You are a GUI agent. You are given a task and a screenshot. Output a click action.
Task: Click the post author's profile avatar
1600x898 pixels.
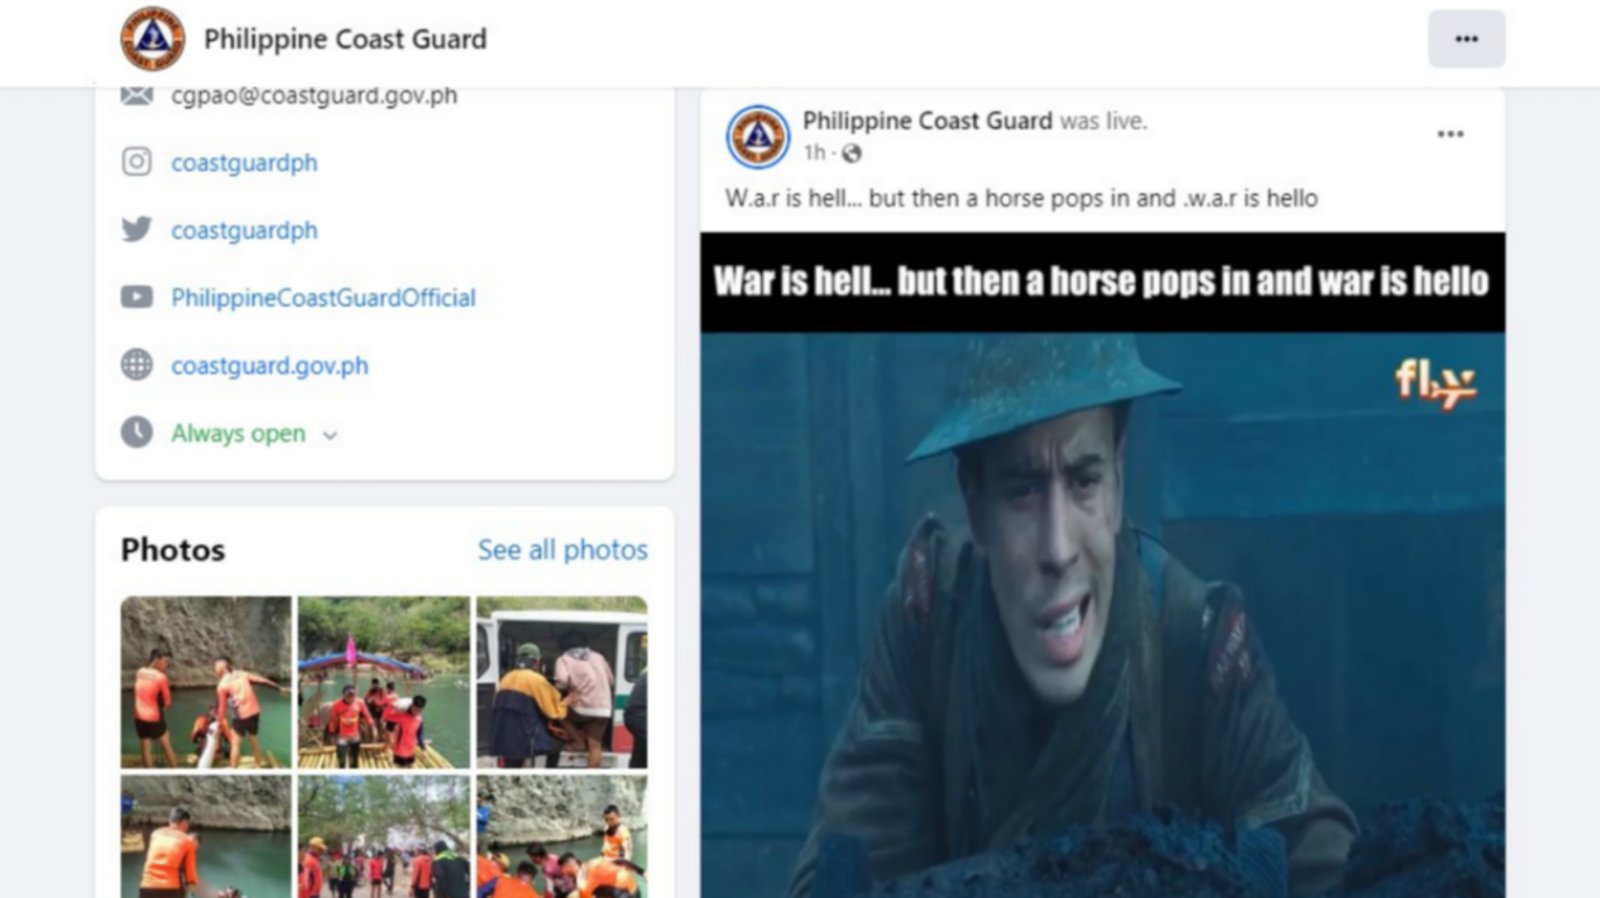pos(758,136)
